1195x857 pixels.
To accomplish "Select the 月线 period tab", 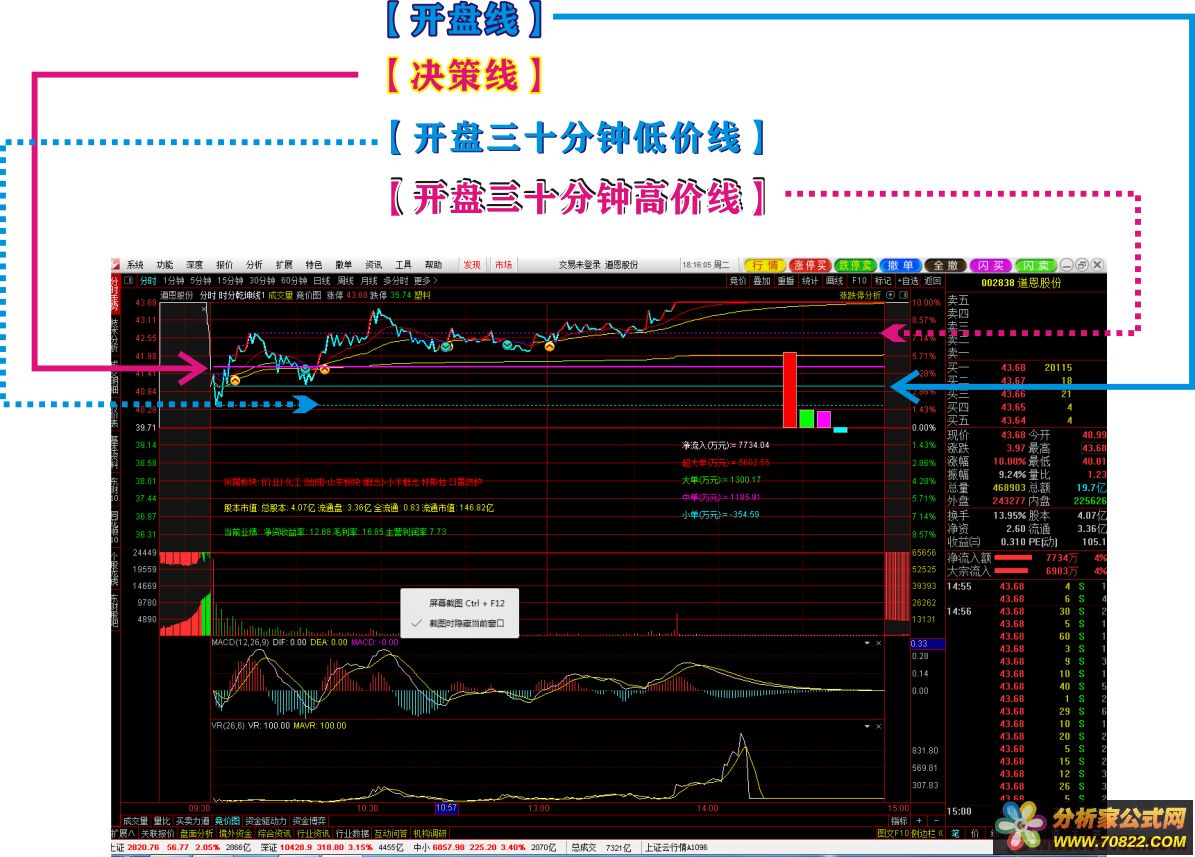I will [x=369, y=281].
